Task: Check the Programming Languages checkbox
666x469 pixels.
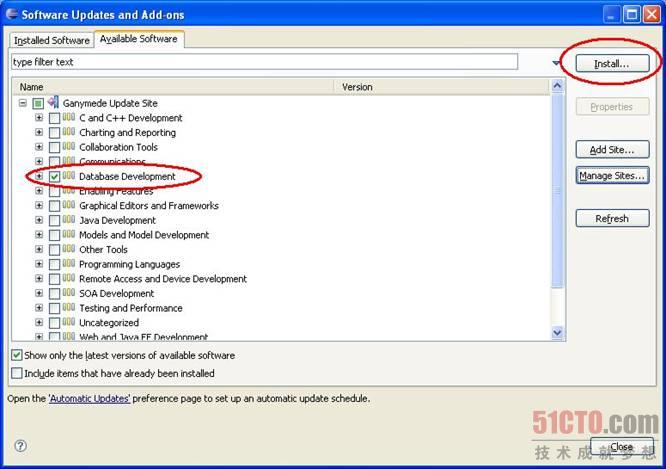Action: pos(54,265)
